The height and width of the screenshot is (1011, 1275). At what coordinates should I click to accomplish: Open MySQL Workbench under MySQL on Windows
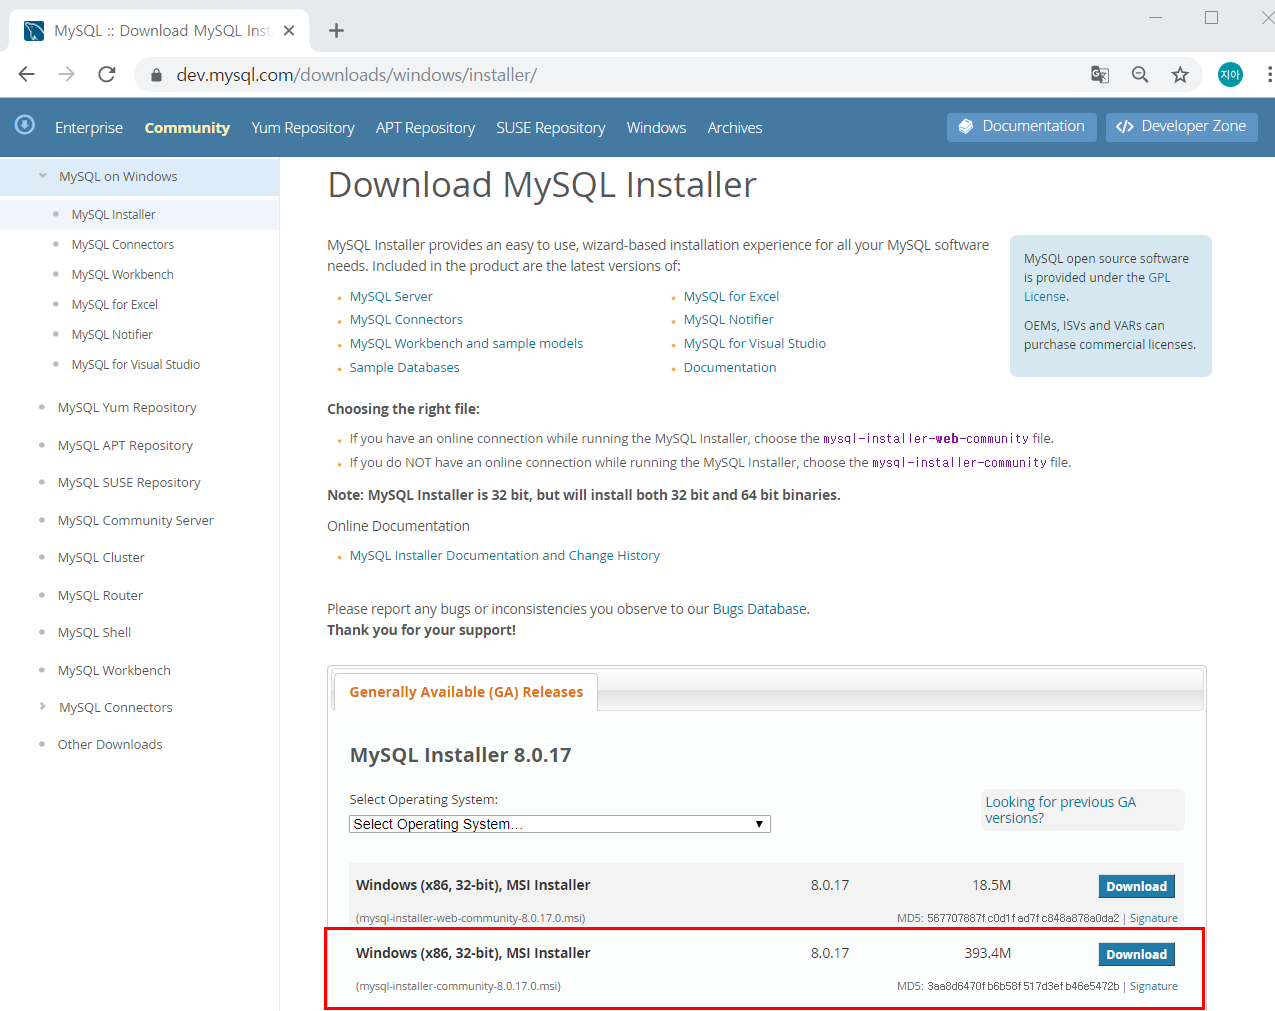(x=122, y=275)
